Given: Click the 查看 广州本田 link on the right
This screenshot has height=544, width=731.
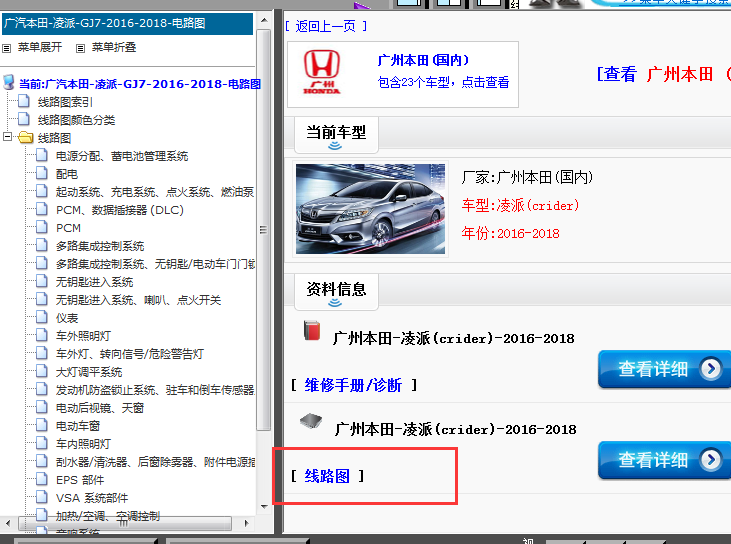Looking at the screenshot, I should click(x=663, y=74).
